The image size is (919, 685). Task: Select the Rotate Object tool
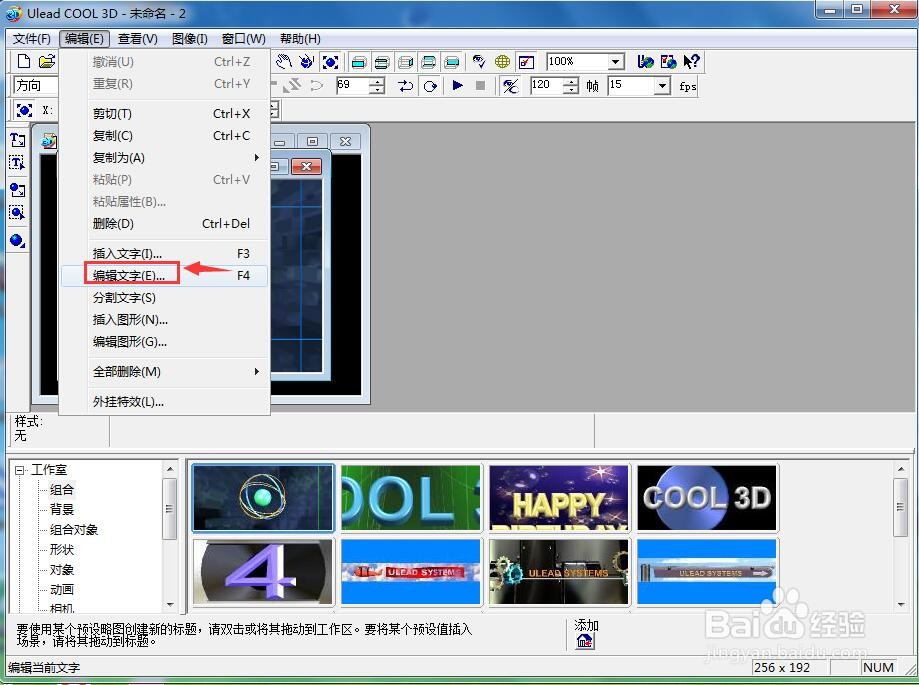307,61
